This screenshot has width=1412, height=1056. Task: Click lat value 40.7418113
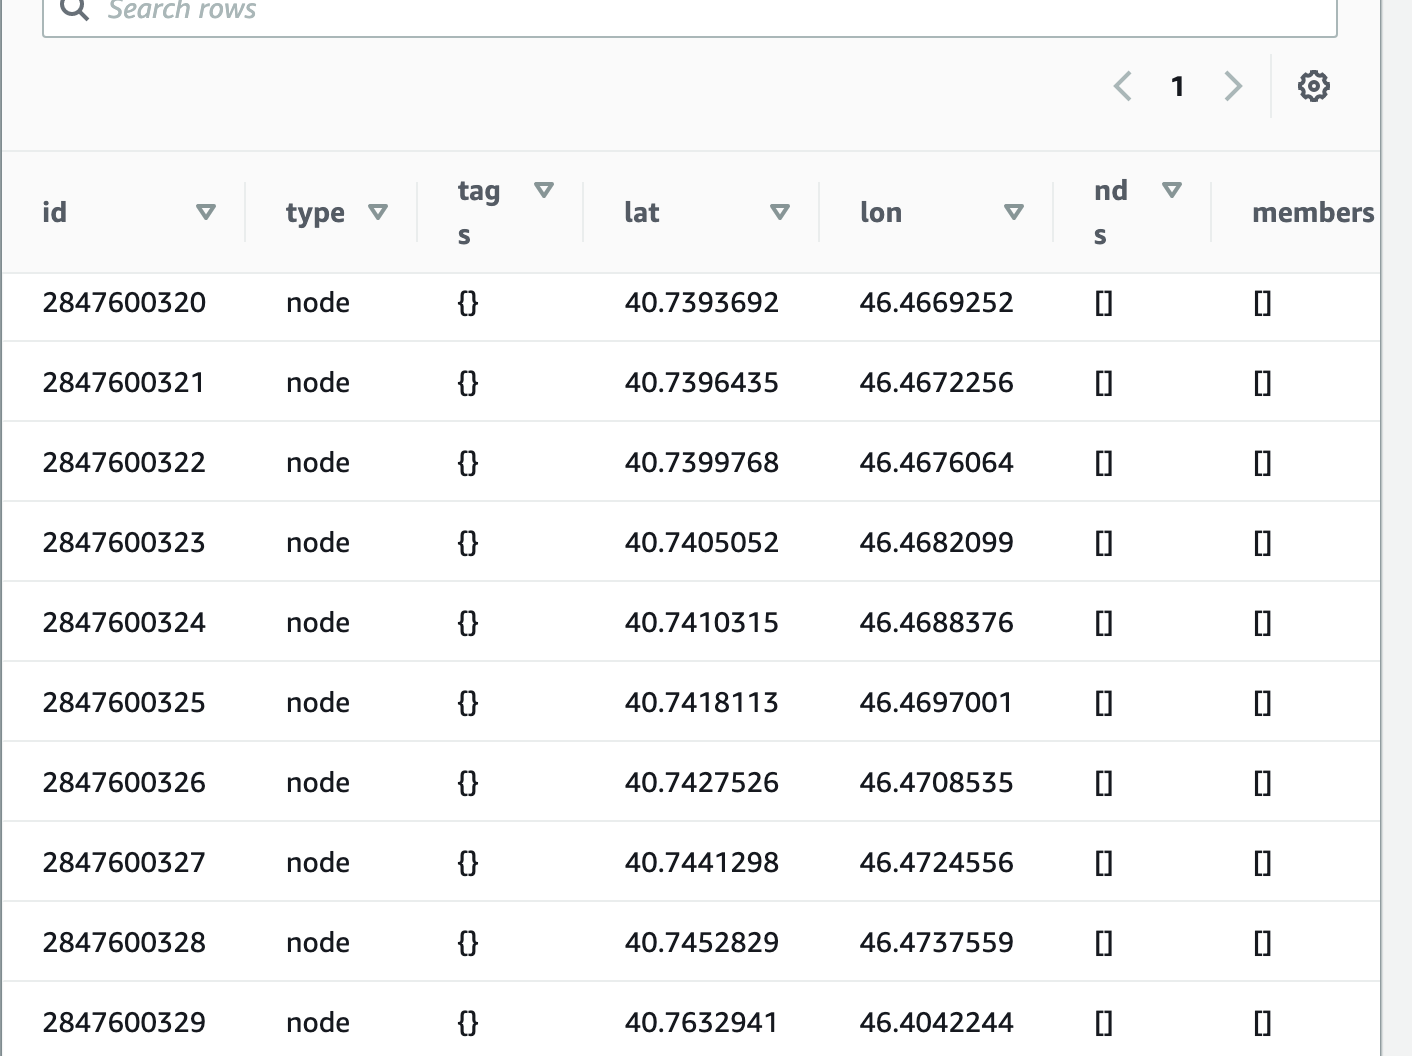[701, 702]
